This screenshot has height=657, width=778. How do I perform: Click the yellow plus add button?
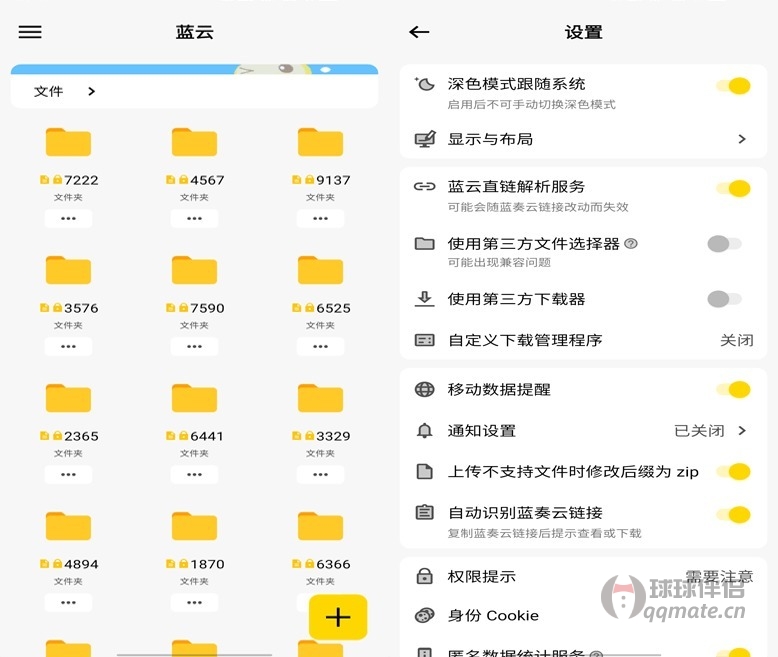[x=338, y=616]
